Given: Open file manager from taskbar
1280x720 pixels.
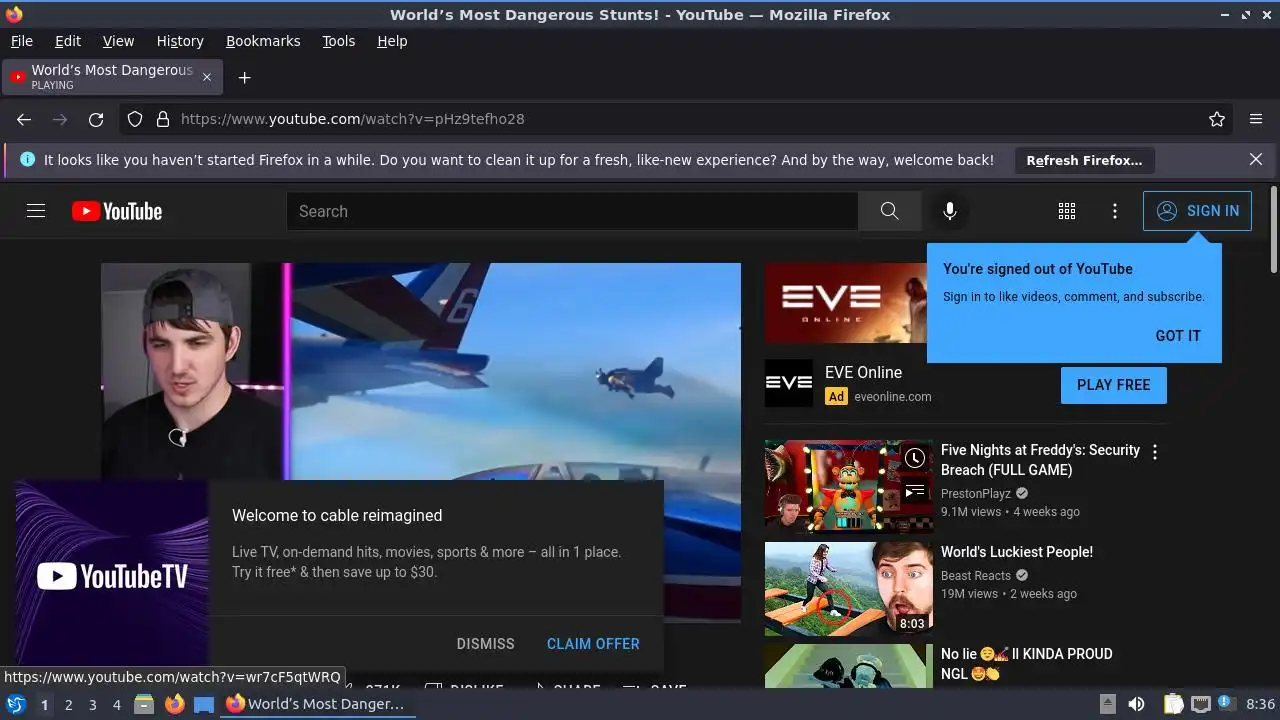Looking at the screenshot, I should click(144, 704).
